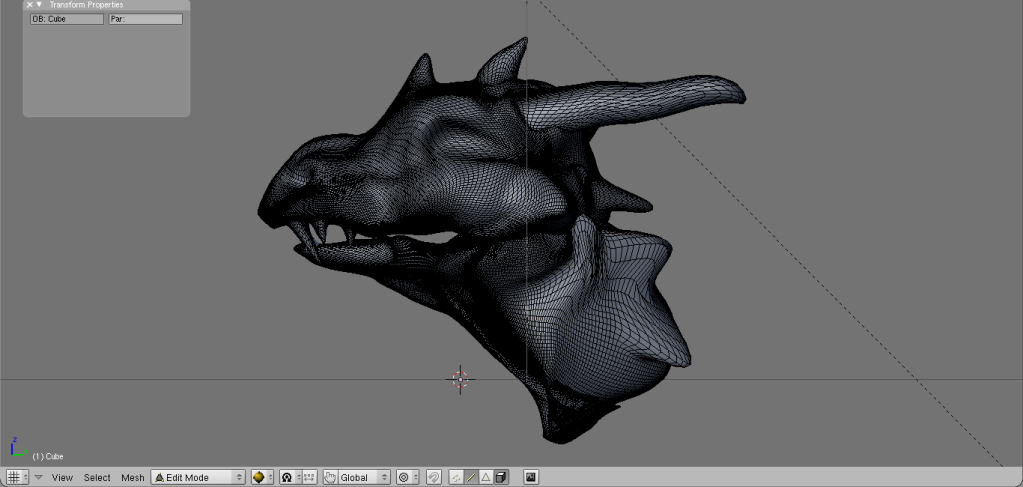Click the render this window image icon
1023x487 pixels.
point(530,477)
